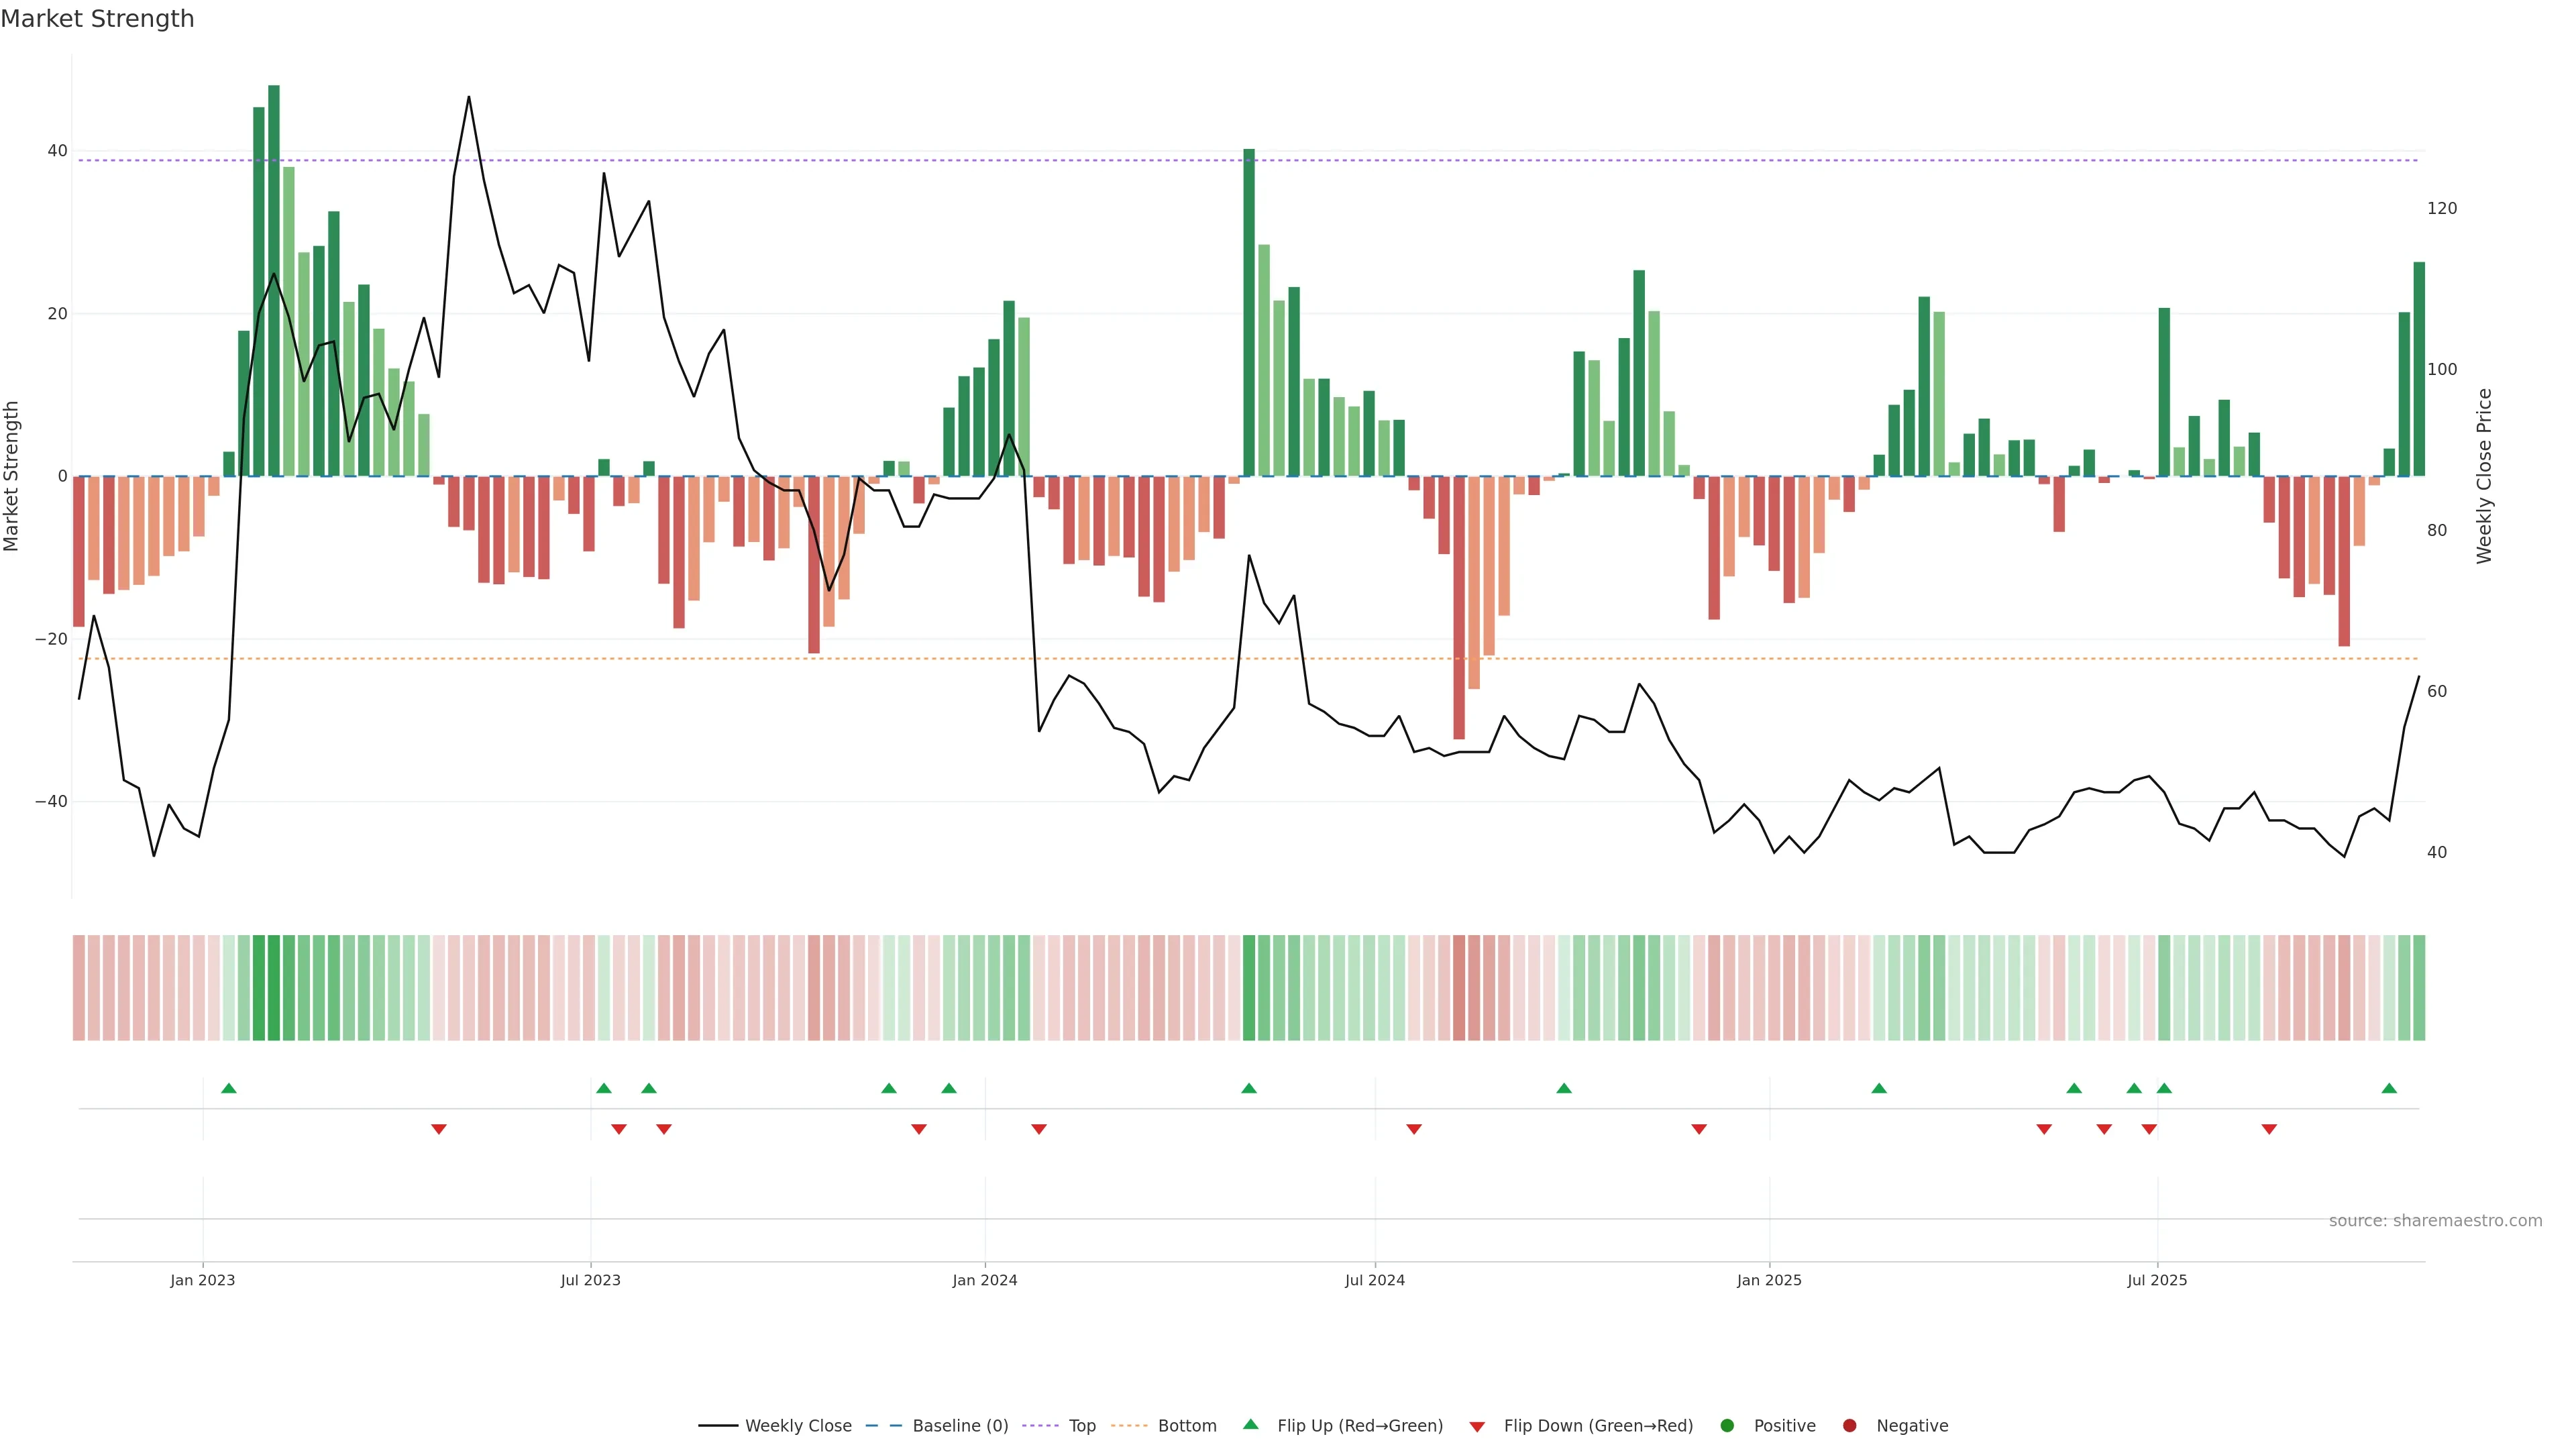This screenshot has height=1449, width=2576.
Task: Click the Weekly Close Price axis title
Action: click(x=2484, y=476)
